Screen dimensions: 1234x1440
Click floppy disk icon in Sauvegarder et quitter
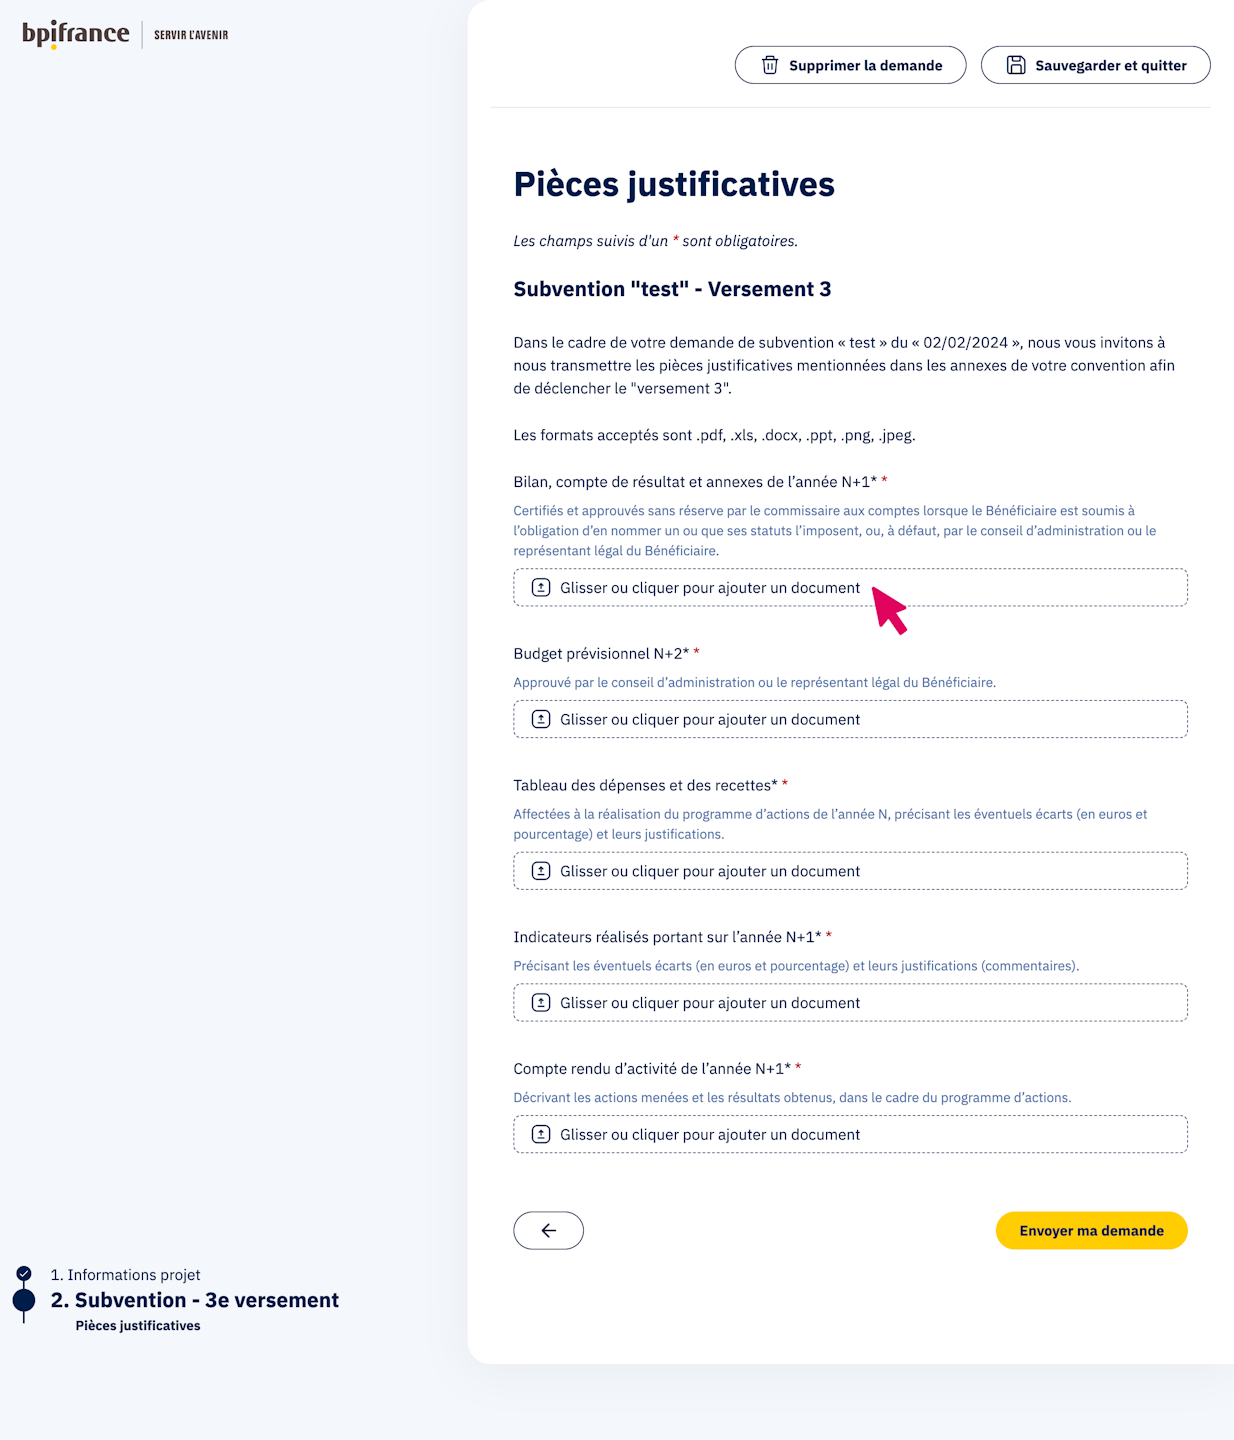pos(1016,65)
